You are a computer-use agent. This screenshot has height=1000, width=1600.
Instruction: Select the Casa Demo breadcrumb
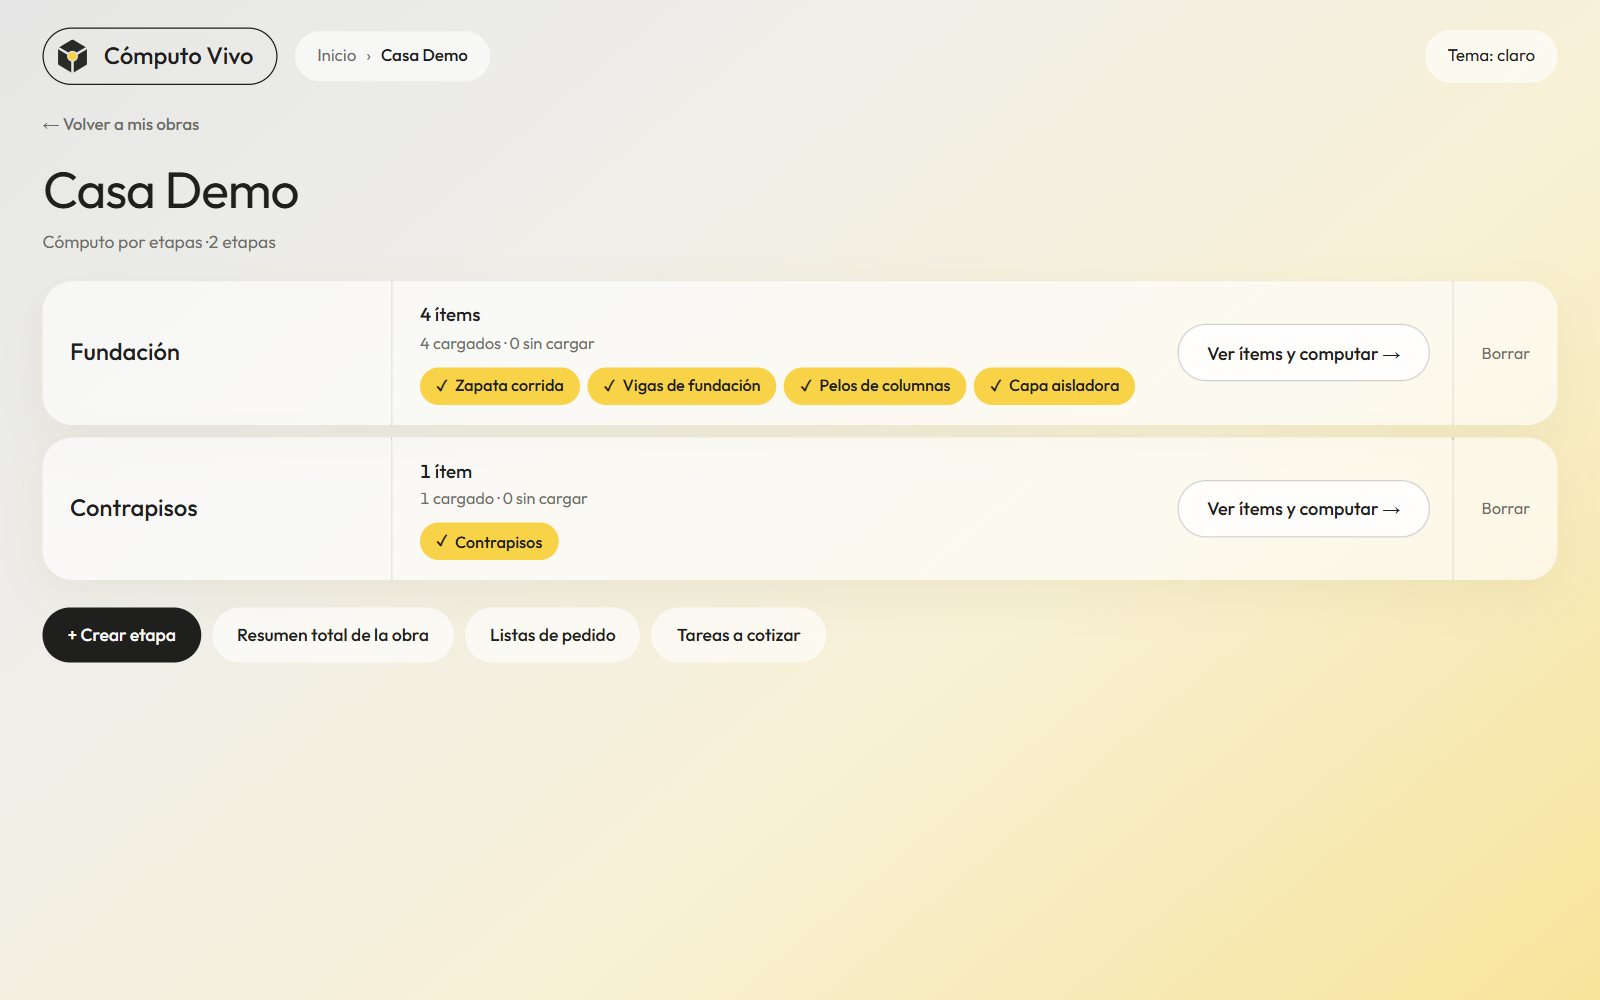click(x=424, y=56)
